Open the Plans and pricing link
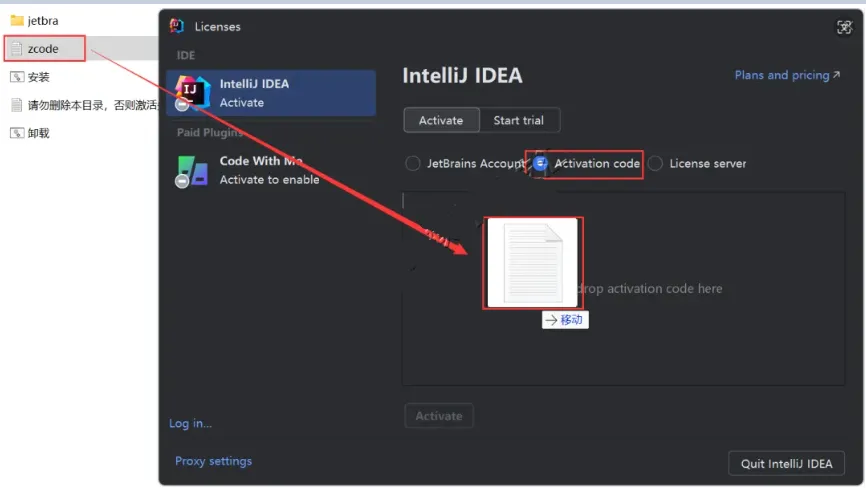Screen dimensions: 866x488 coord(787,75)
